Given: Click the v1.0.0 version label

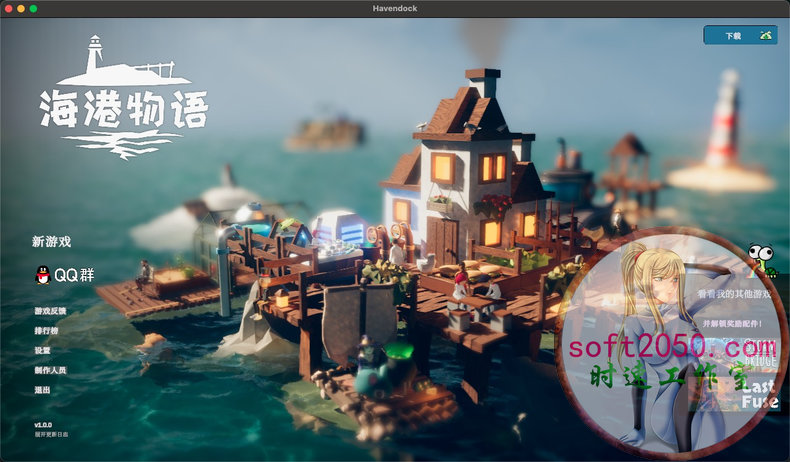Looking at the screenshot, I should (43, 424).
